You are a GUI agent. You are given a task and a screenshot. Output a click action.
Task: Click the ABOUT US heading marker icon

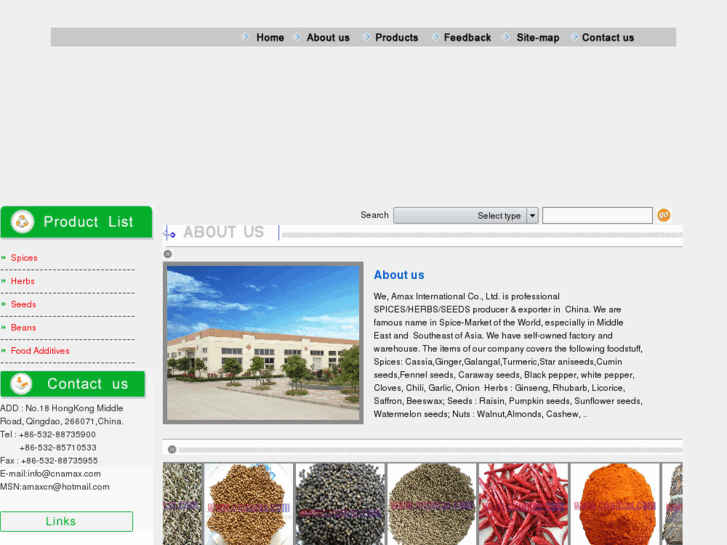pyautogui.click(x=170, y=233)
